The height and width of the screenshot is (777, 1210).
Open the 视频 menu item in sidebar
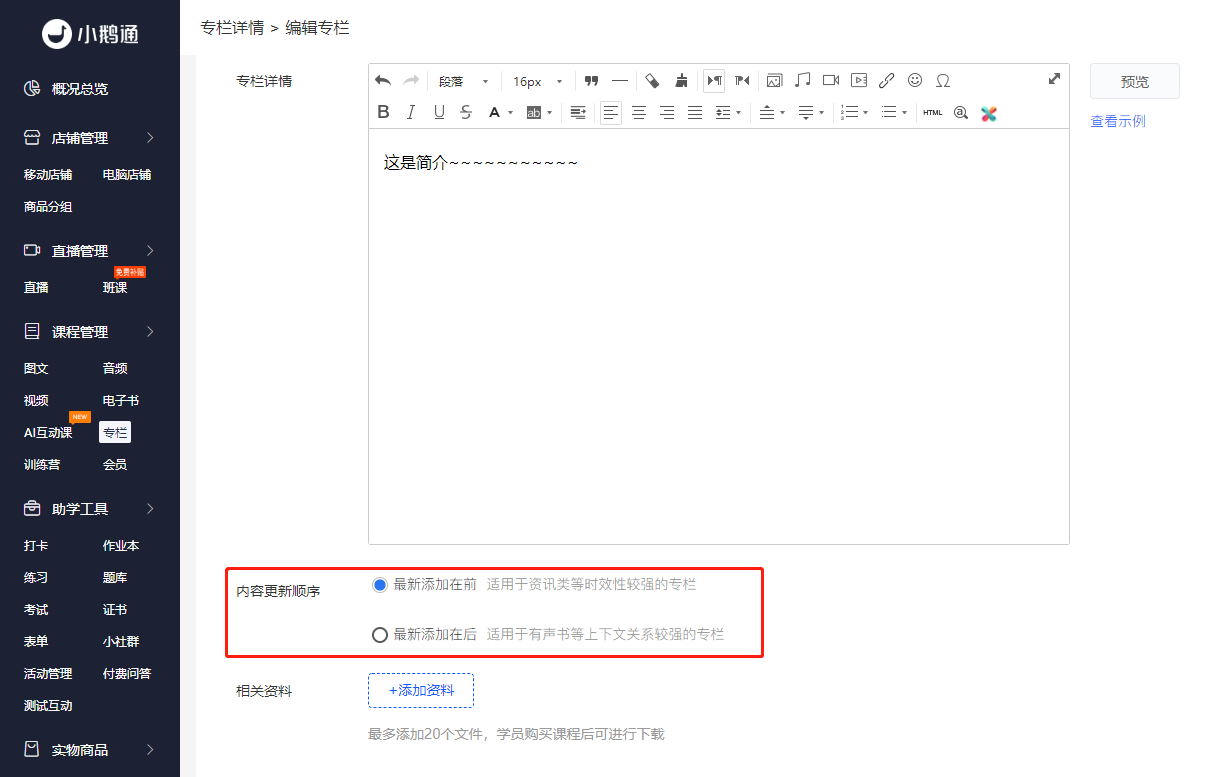coord(36,400)
